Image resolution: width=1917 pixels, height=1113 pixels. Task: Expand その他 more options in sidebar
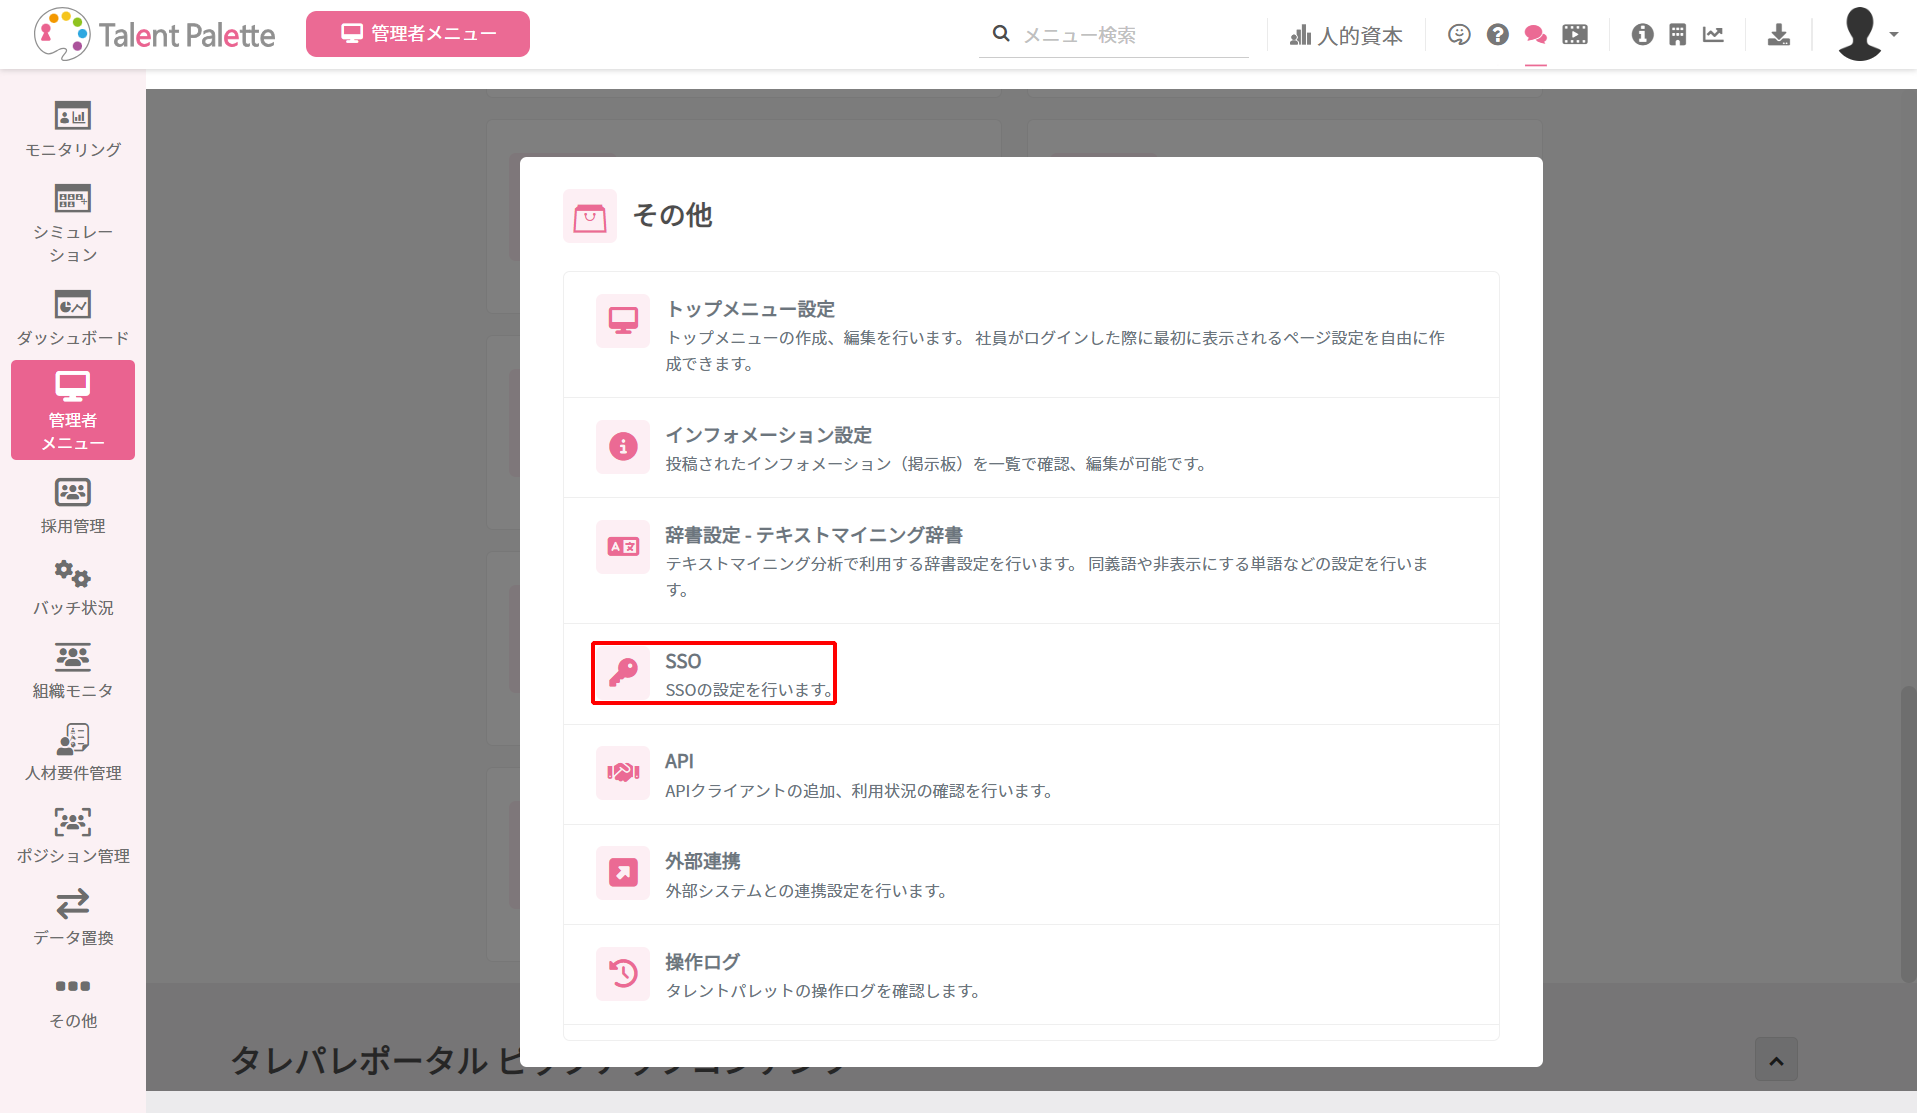tap(73, 1000)
